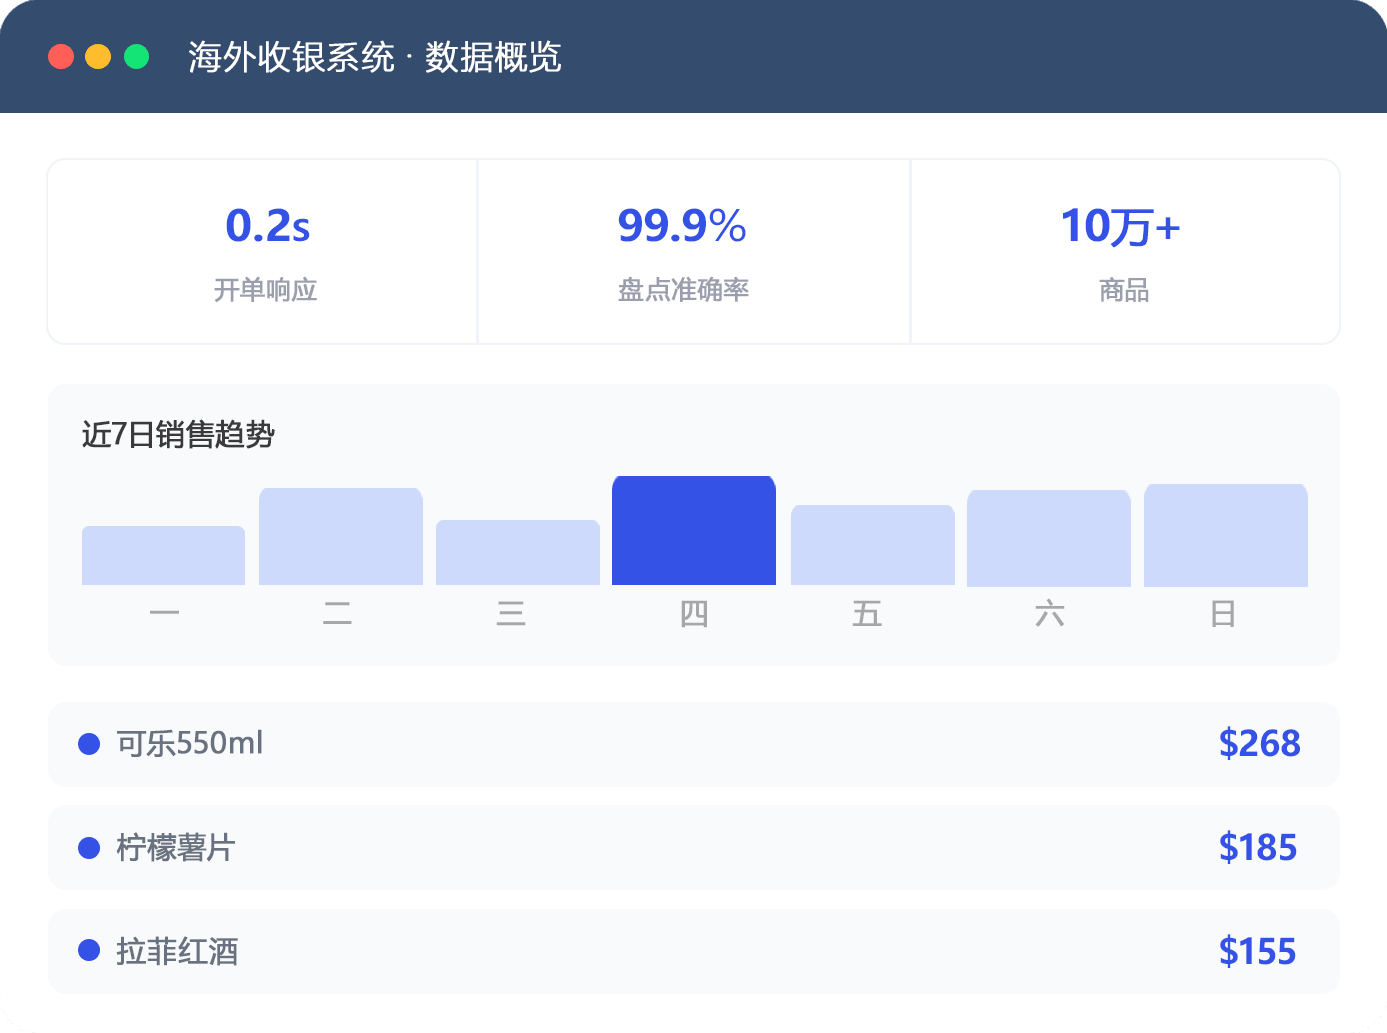Viewport: 1387px width, 1033px height.
Task: Click the sales bar for 一
Action: 163,555
